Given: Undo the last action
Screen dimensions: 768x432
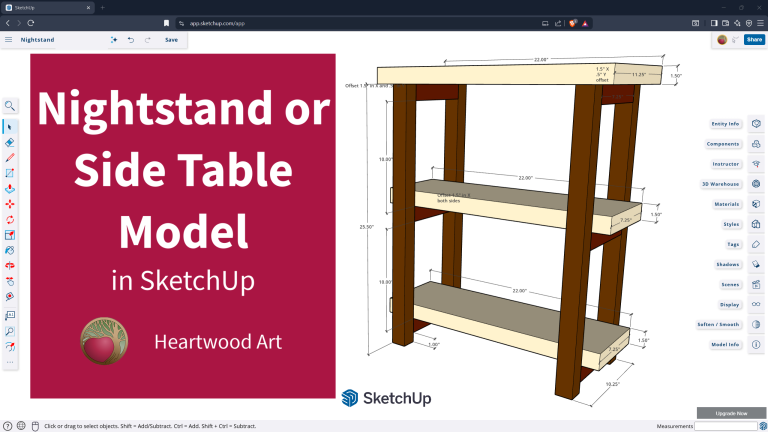Looking at the screenshot, I should [131, 40].
